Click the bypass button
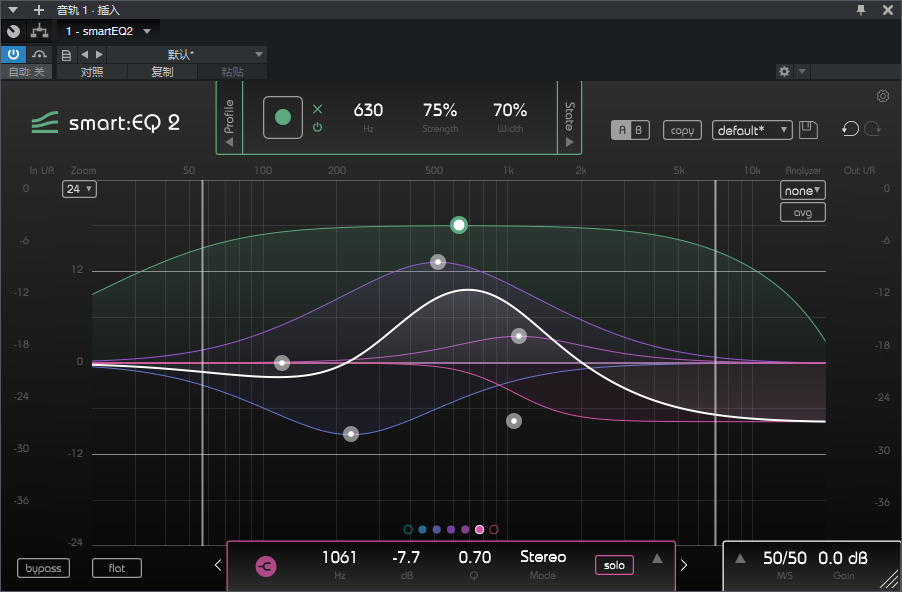902x592 pixels. pyautogui.click(x=43, y=568)
